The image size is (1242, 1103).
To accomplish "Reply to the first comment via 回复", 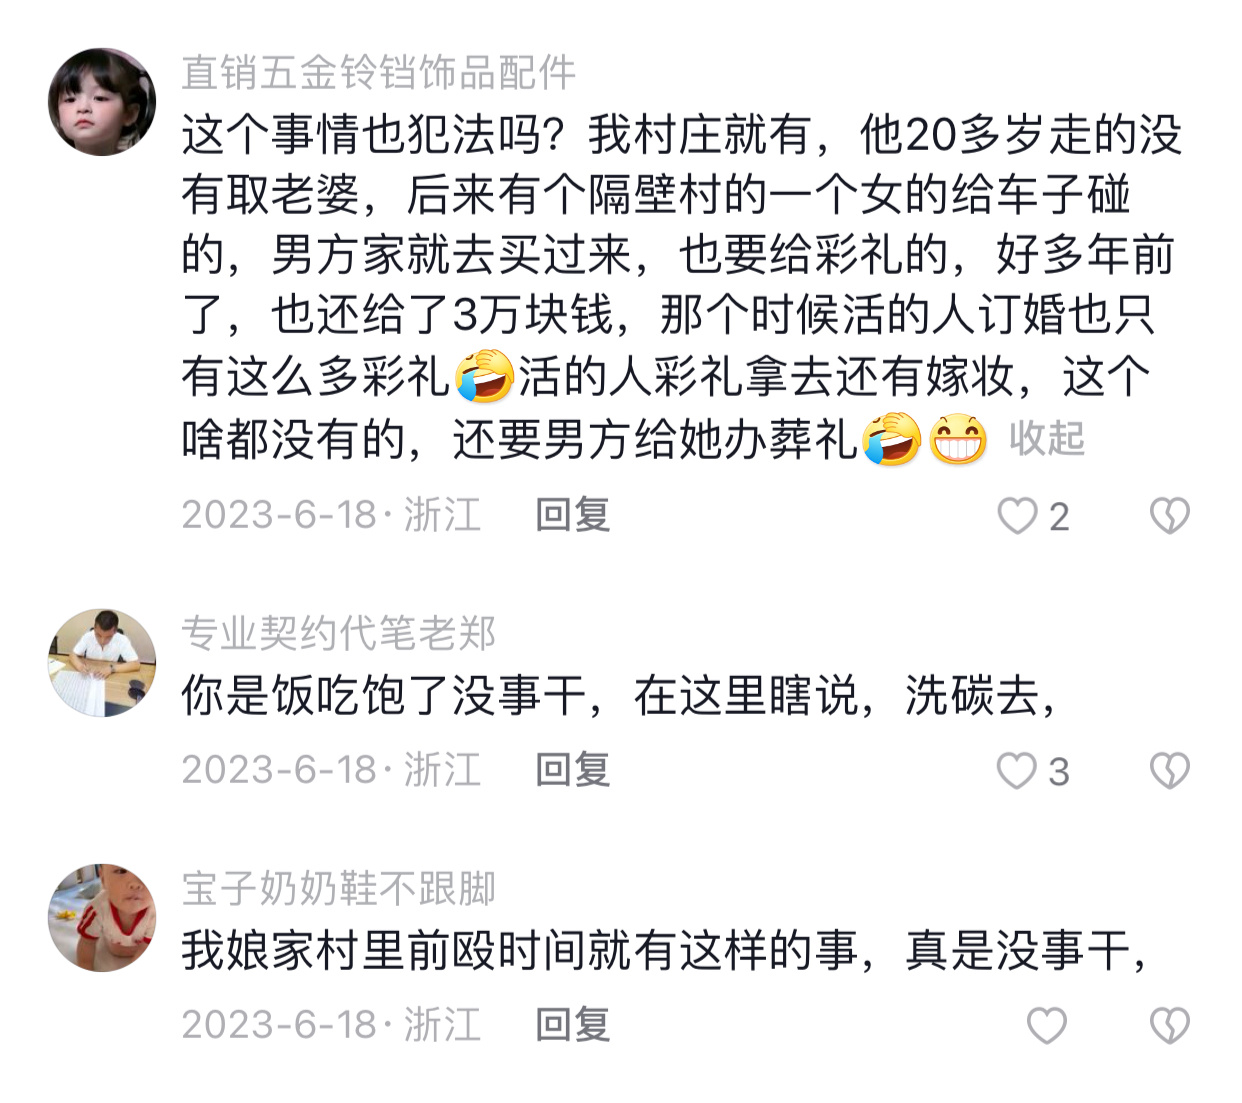I will pyautogui.click(x=572, y=515).
